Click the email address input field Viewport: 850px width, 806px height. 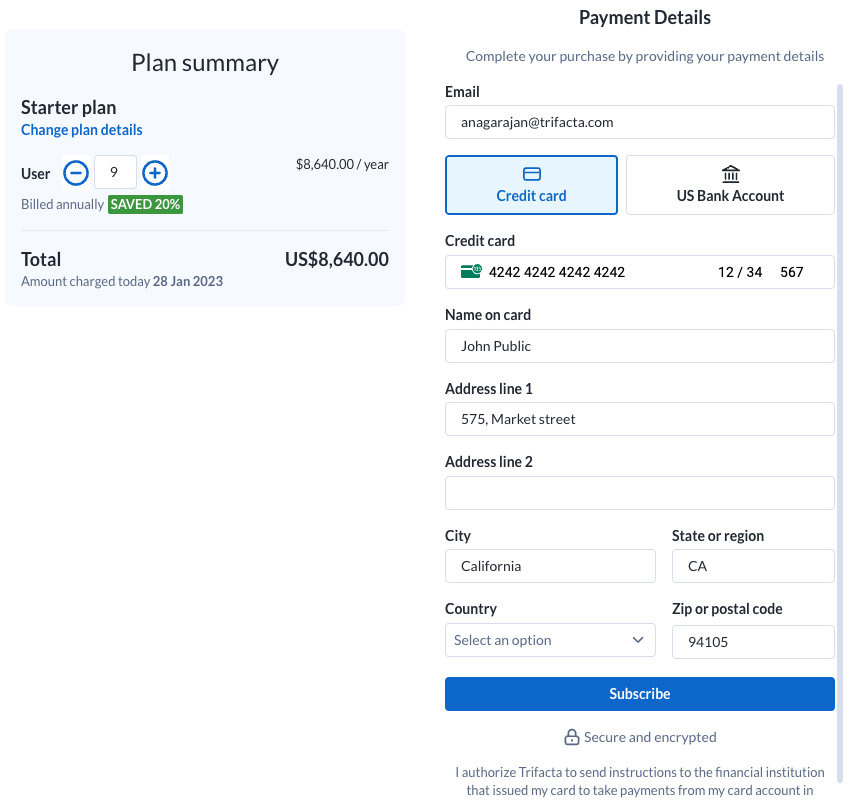click(639, 122)
